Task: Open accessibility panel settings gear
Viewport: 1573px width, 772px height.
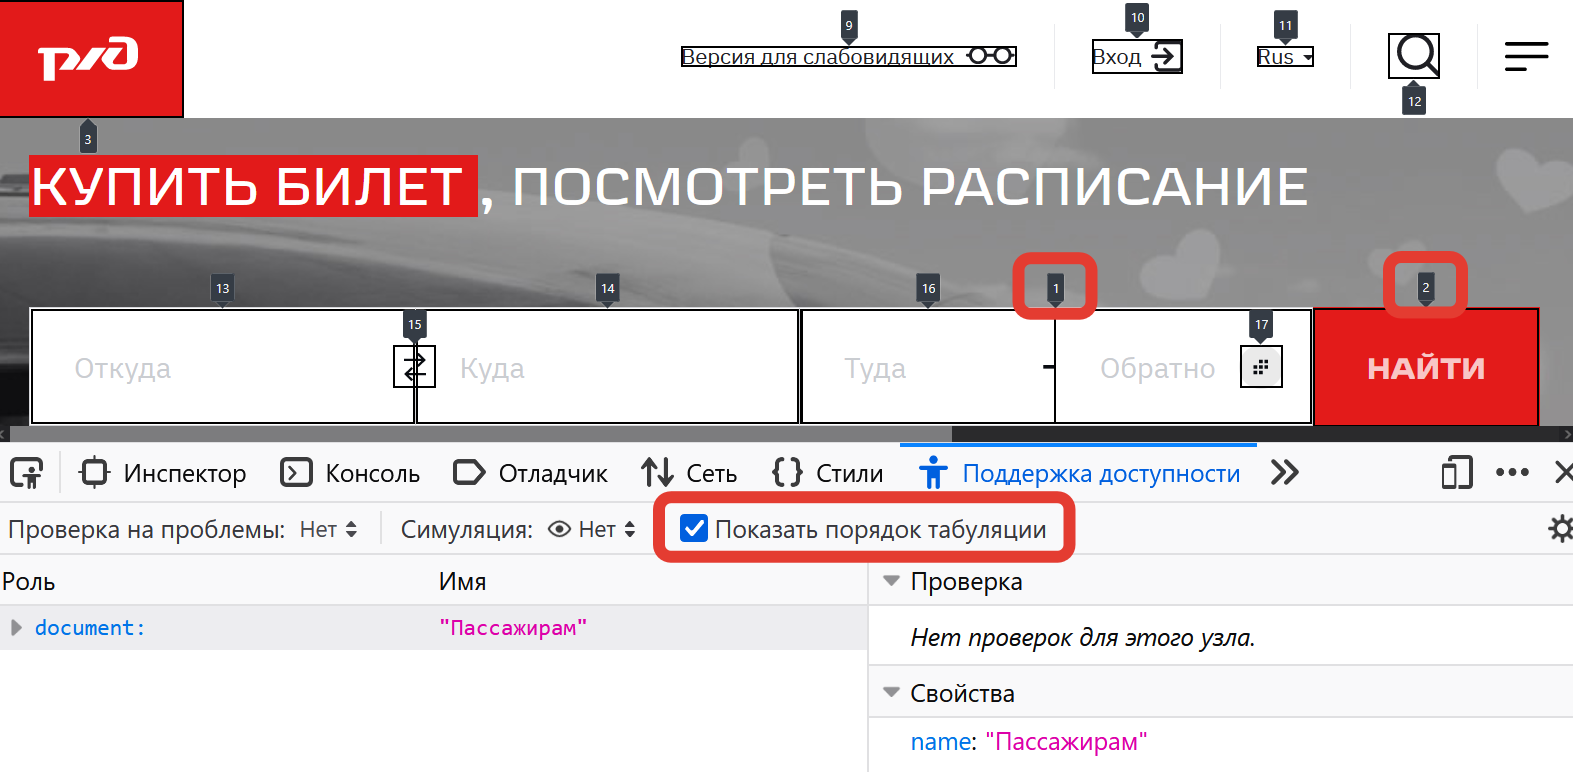Action: point(1559,529)
